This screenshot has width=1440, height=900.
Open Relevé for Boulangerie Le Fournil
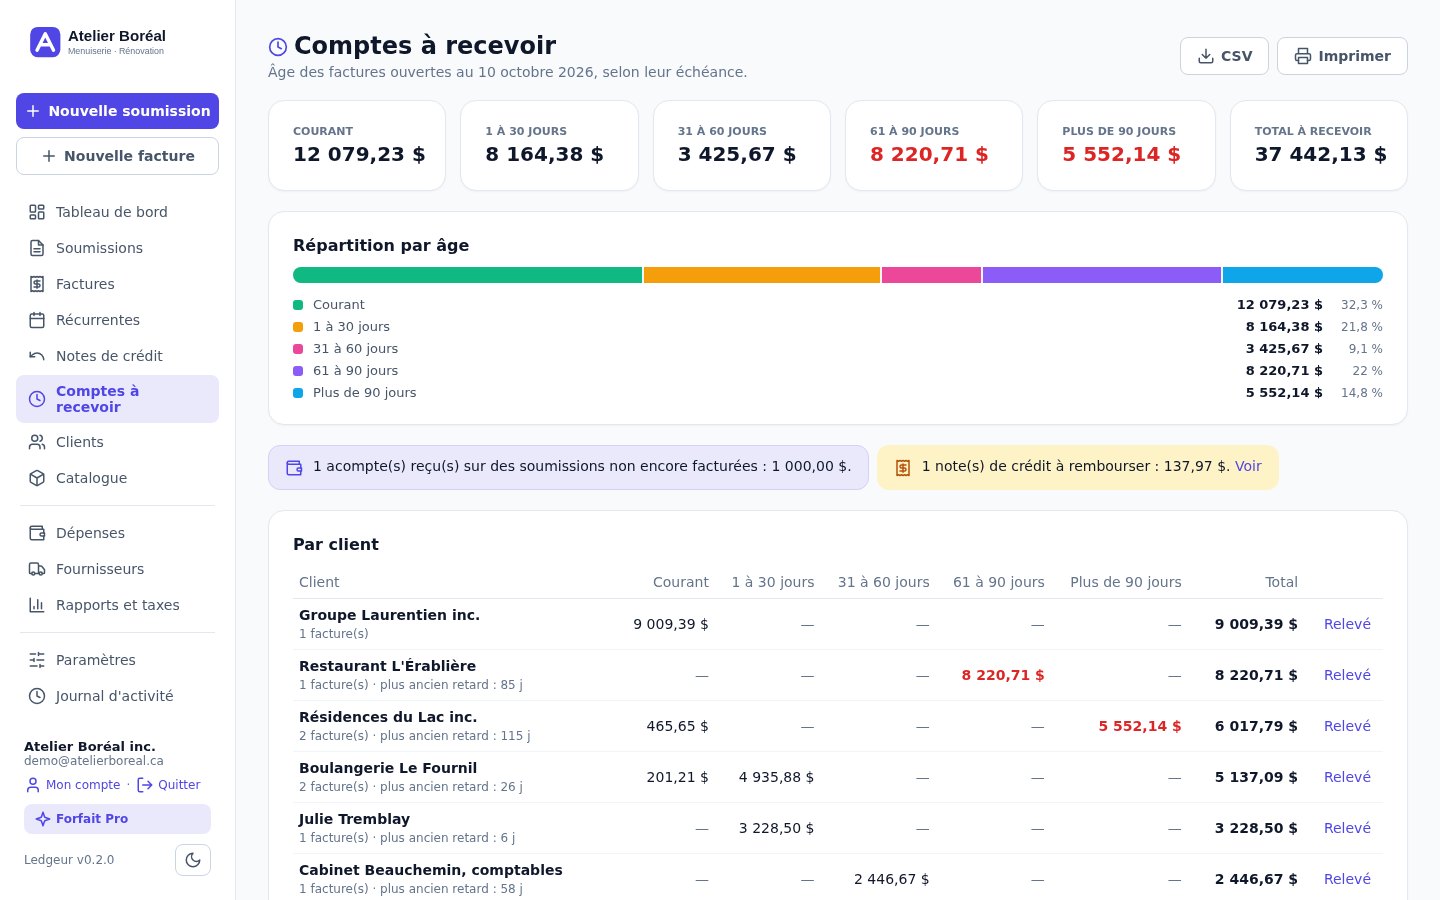[1347, 777]
